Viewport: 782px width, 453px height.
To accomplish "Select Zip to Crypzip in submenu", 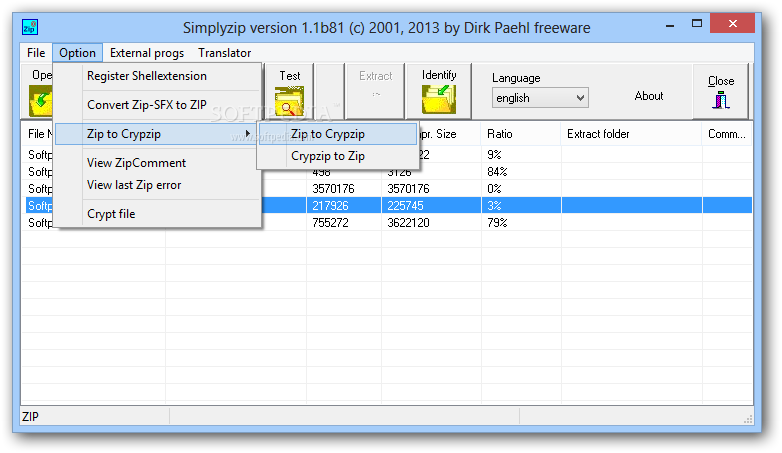I will [338, 134].
